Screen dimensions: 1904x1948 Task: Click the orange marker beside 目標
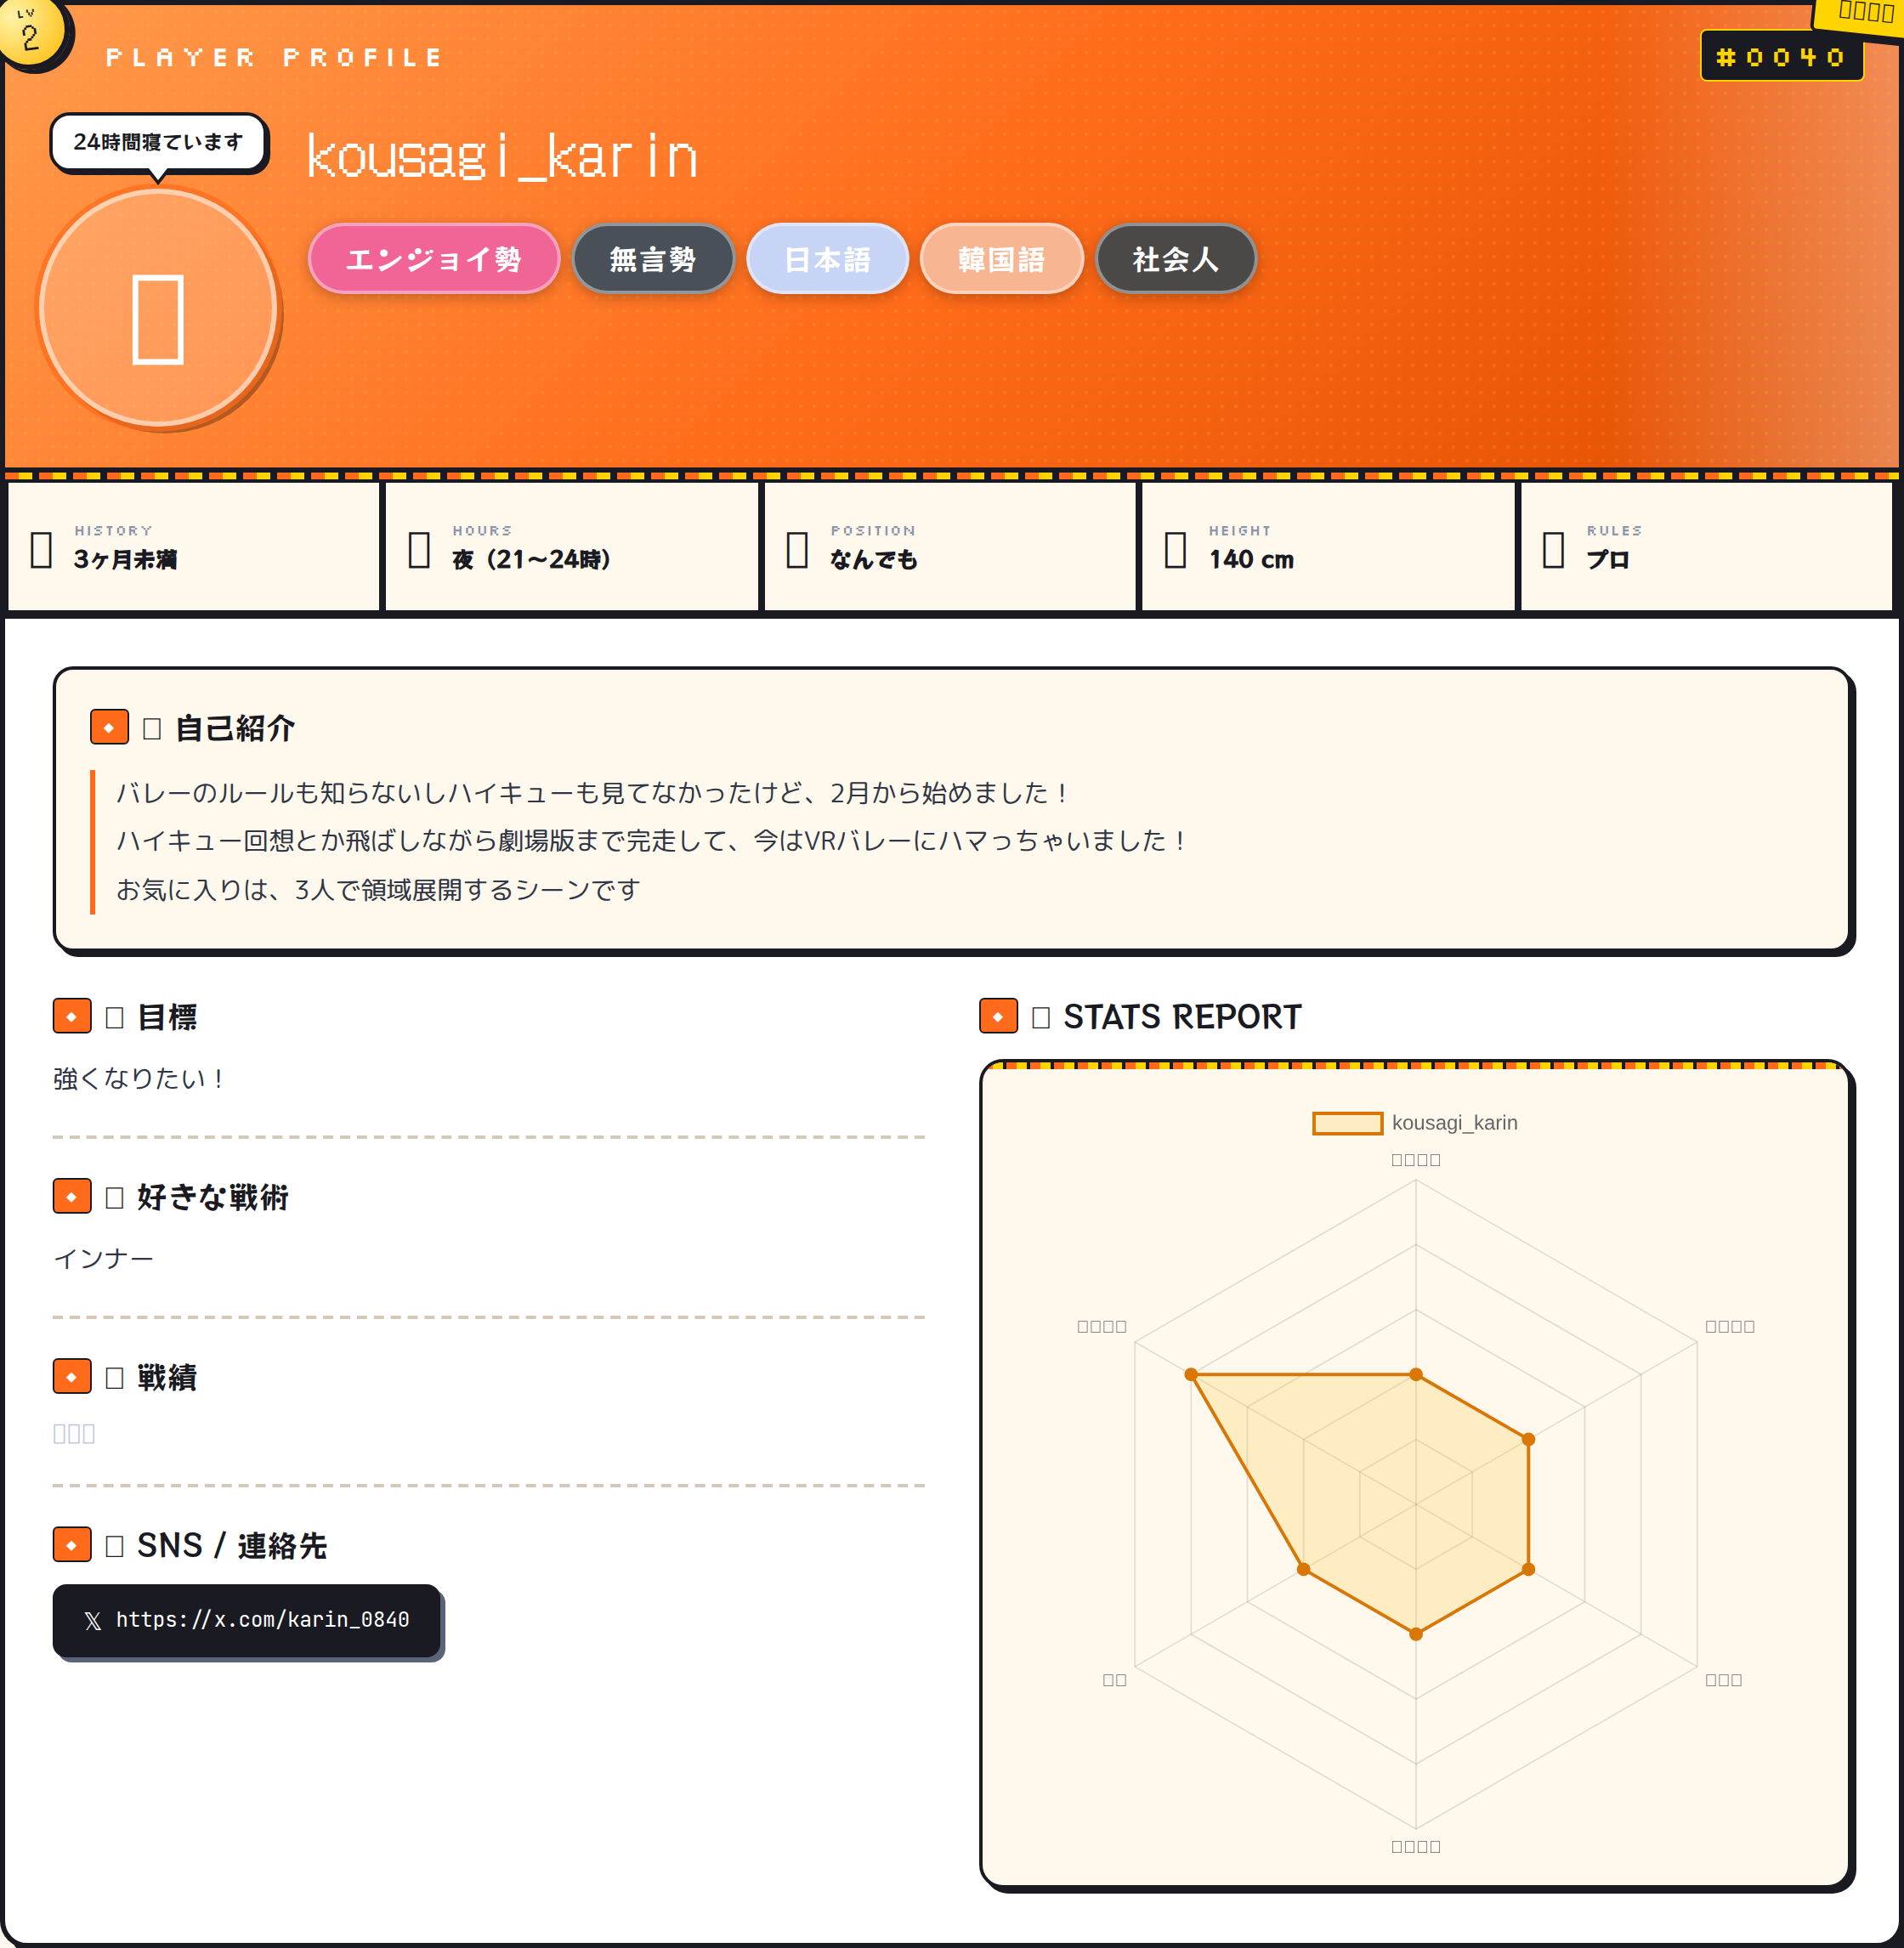pyautogui.click(x=72, y=1016)
